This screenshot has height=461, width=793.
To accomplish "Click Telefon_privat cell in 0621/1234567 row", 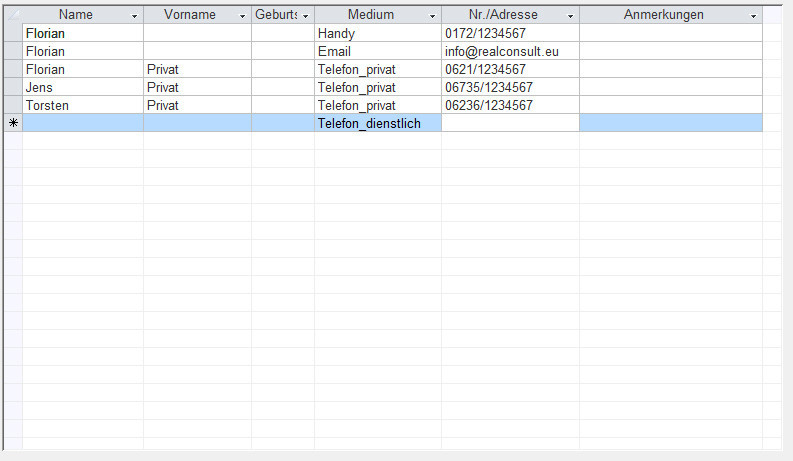I will pos(378,69).
